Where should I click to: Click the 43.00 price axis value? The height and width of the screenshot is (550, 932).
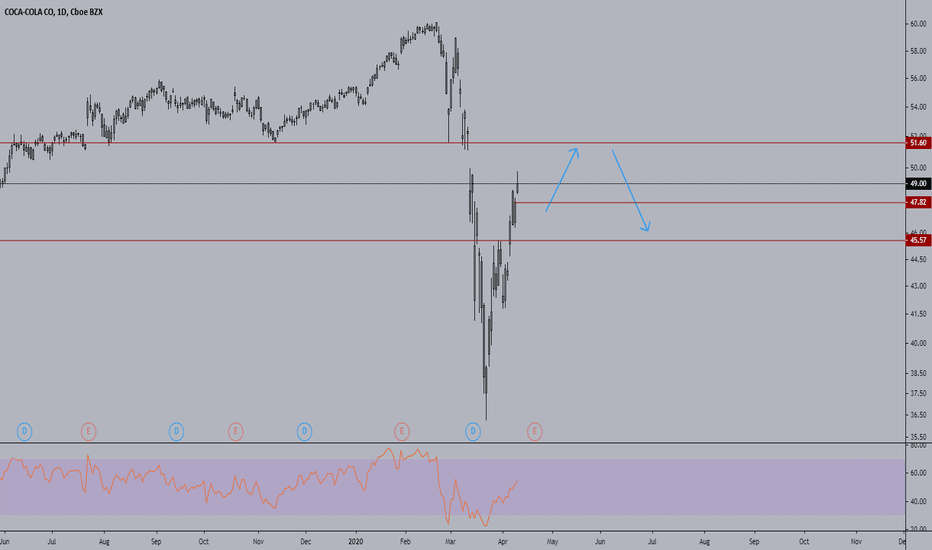(918, 286)
